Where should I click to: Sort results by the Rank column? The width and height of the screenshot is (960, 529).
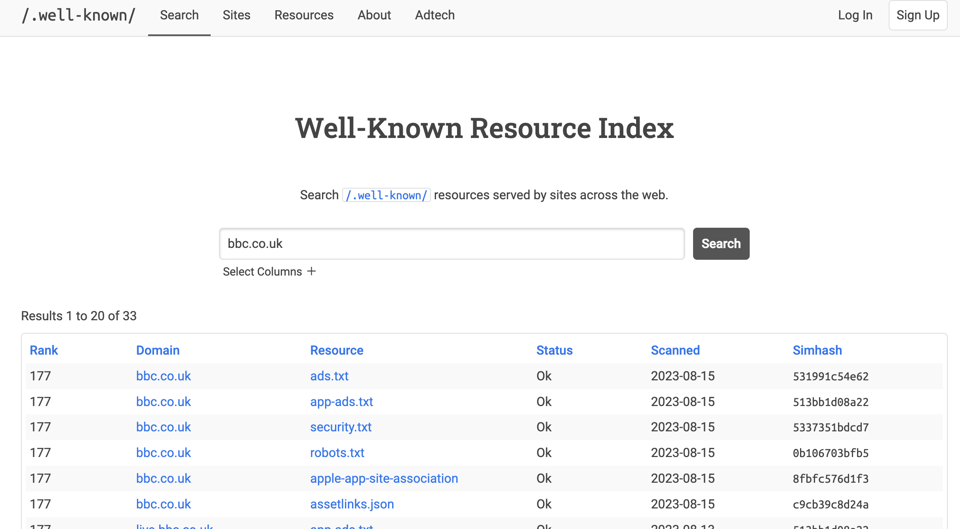pyautogui.click(x=44, y=350)
